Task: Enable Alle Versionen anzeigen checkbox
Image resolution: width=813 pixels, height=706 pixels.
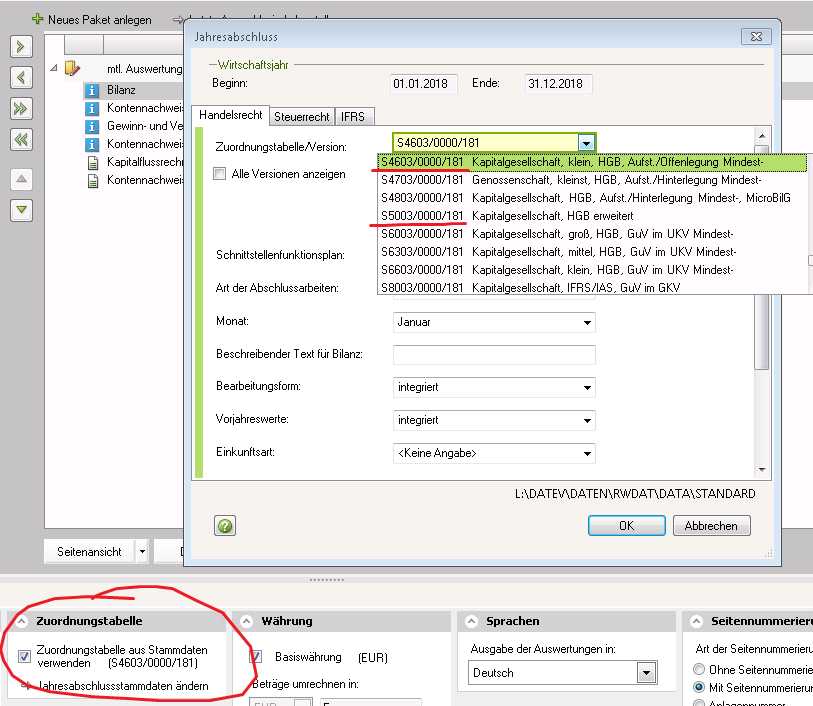Action: pyautogui.click(x=220, y=174)
